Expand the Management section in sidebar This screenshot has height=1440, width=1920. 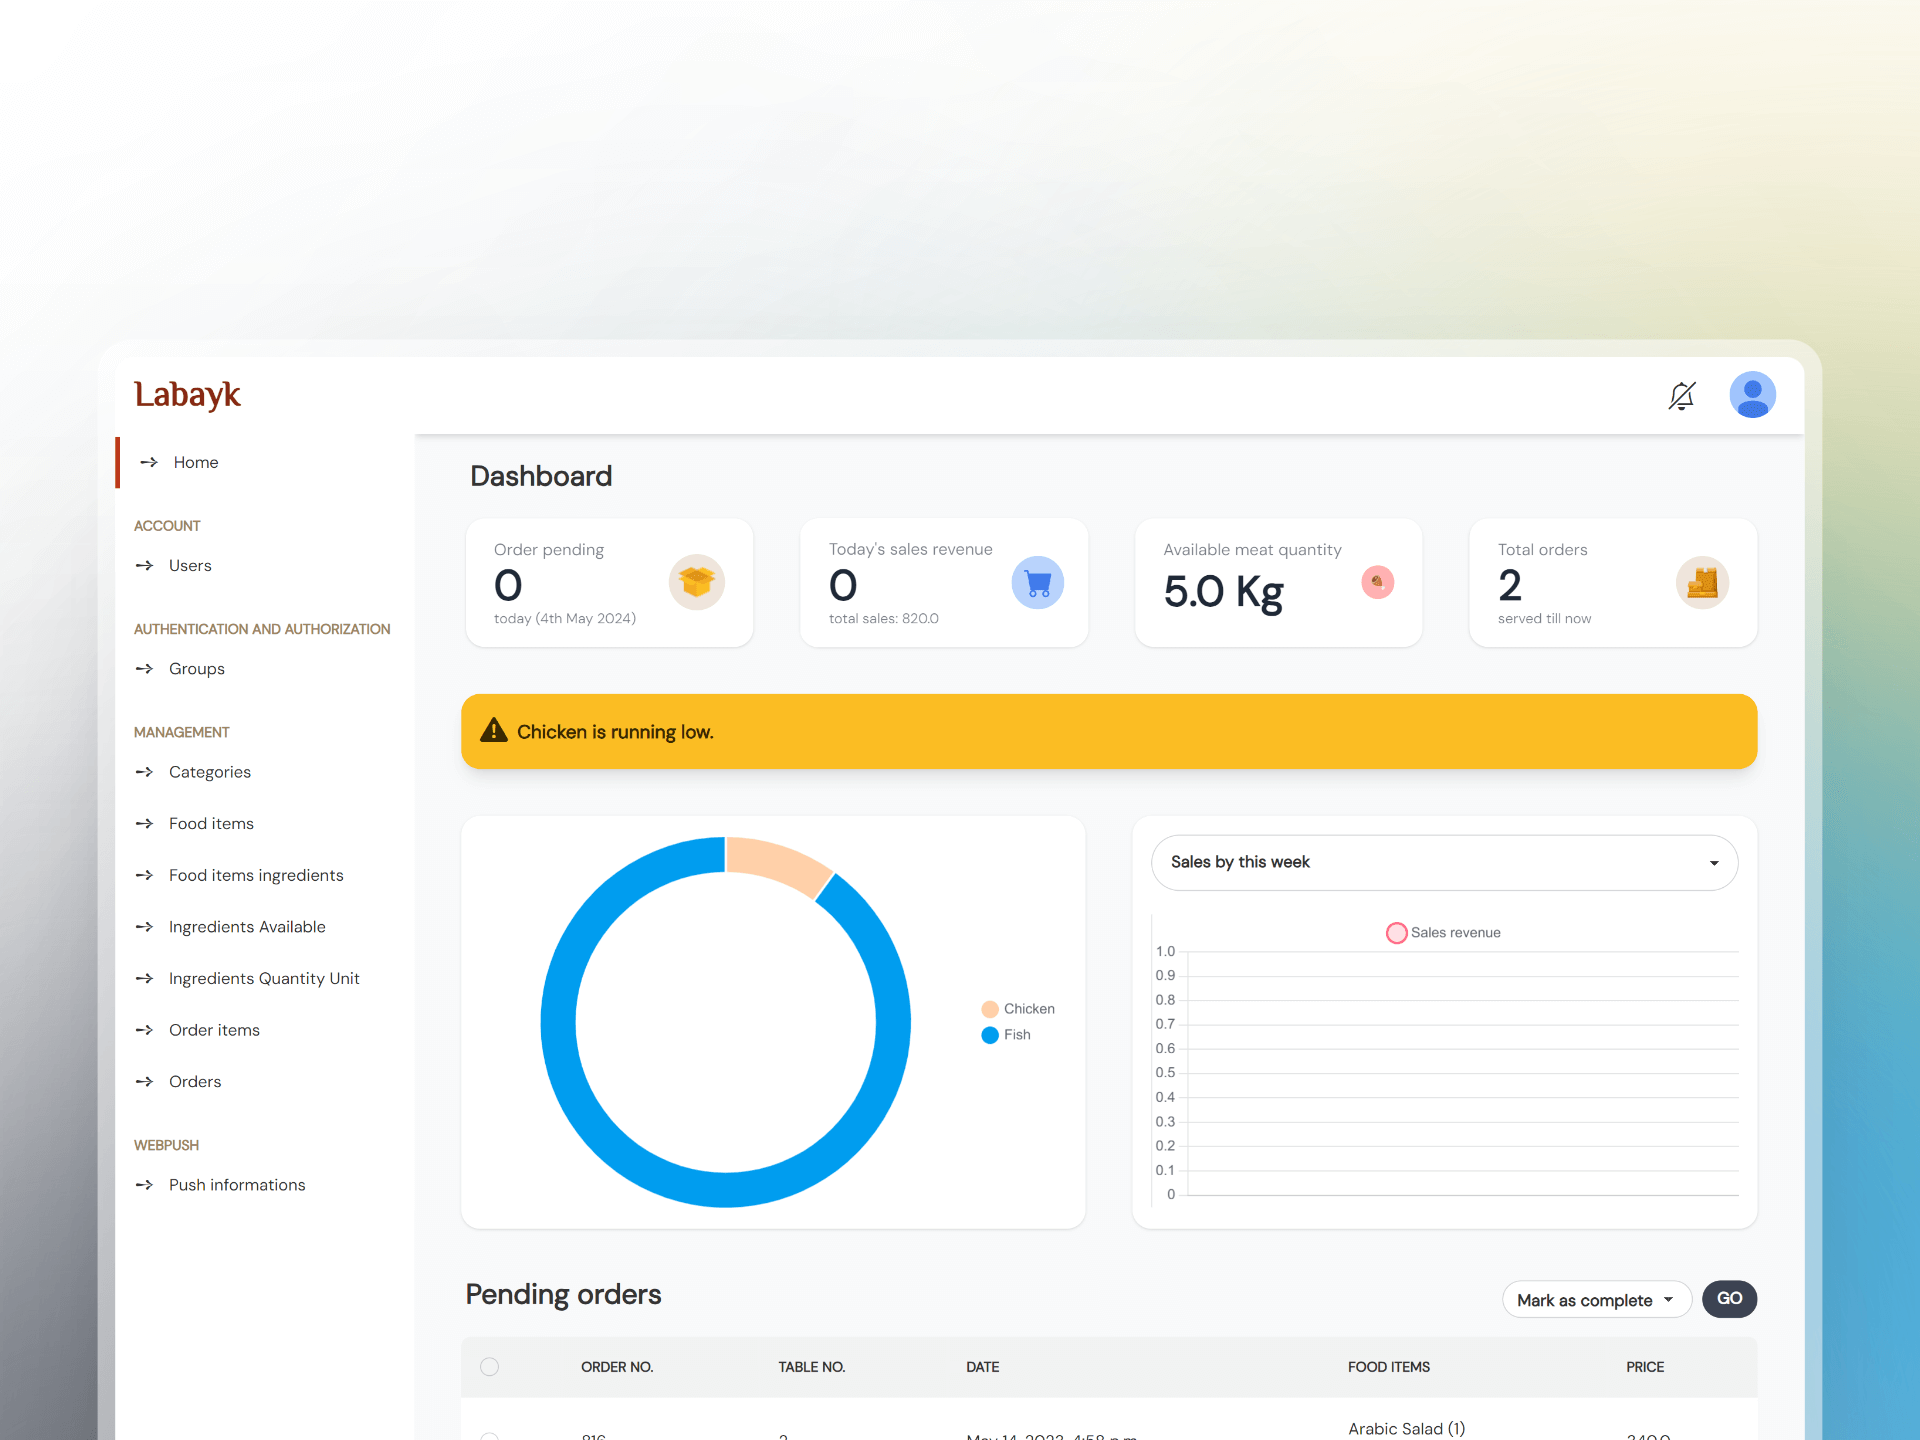(x=181, y=731)
